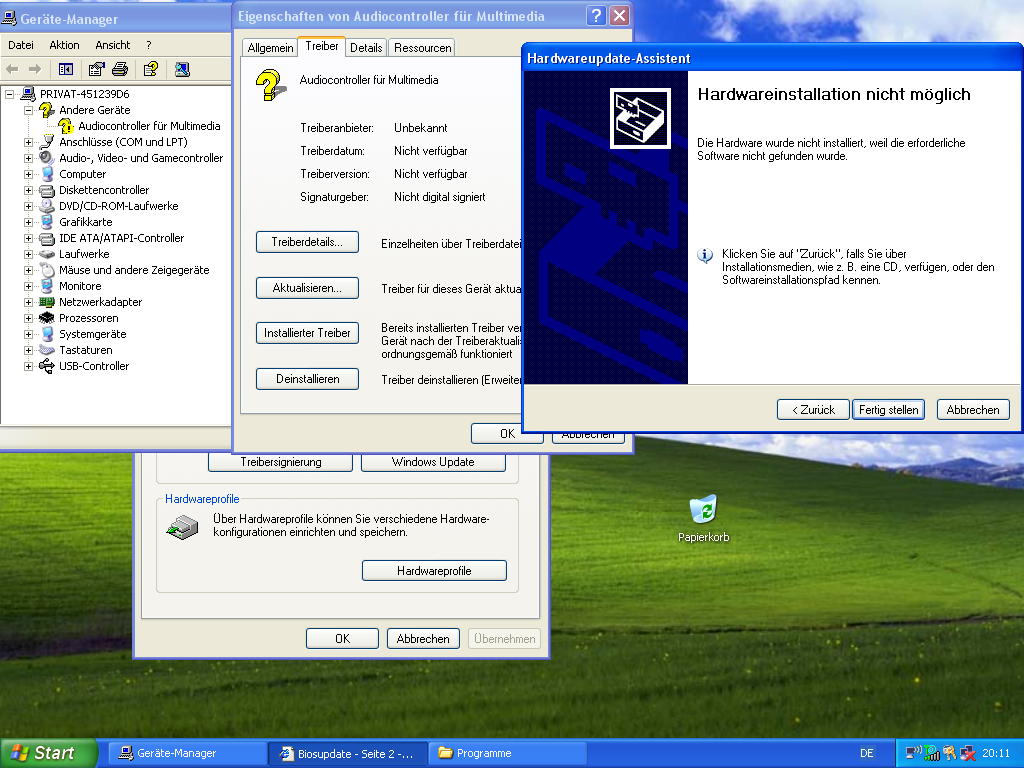Expand the Netzwerkadapter tree node
This screenshot has height=768, width=1024.
point(28,302)
